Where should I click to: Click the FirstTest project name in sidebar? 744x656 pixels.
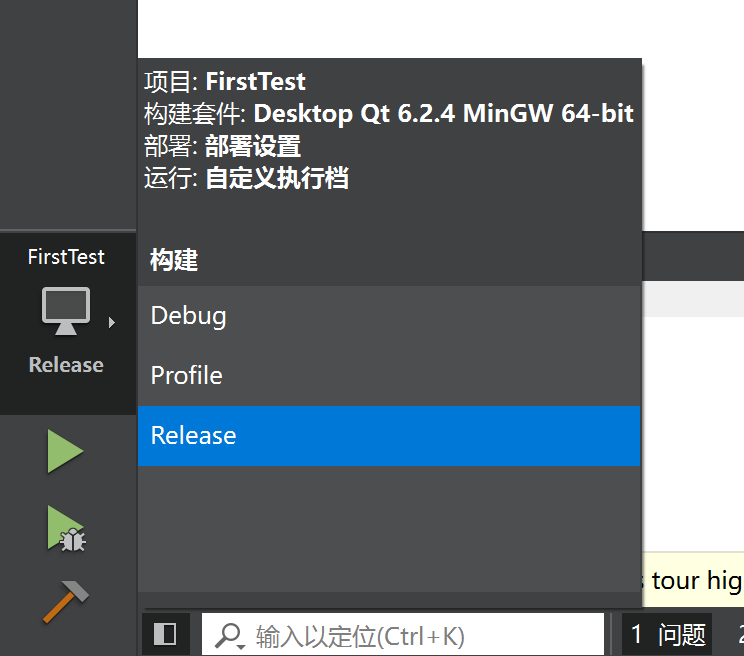click(66, 257)
